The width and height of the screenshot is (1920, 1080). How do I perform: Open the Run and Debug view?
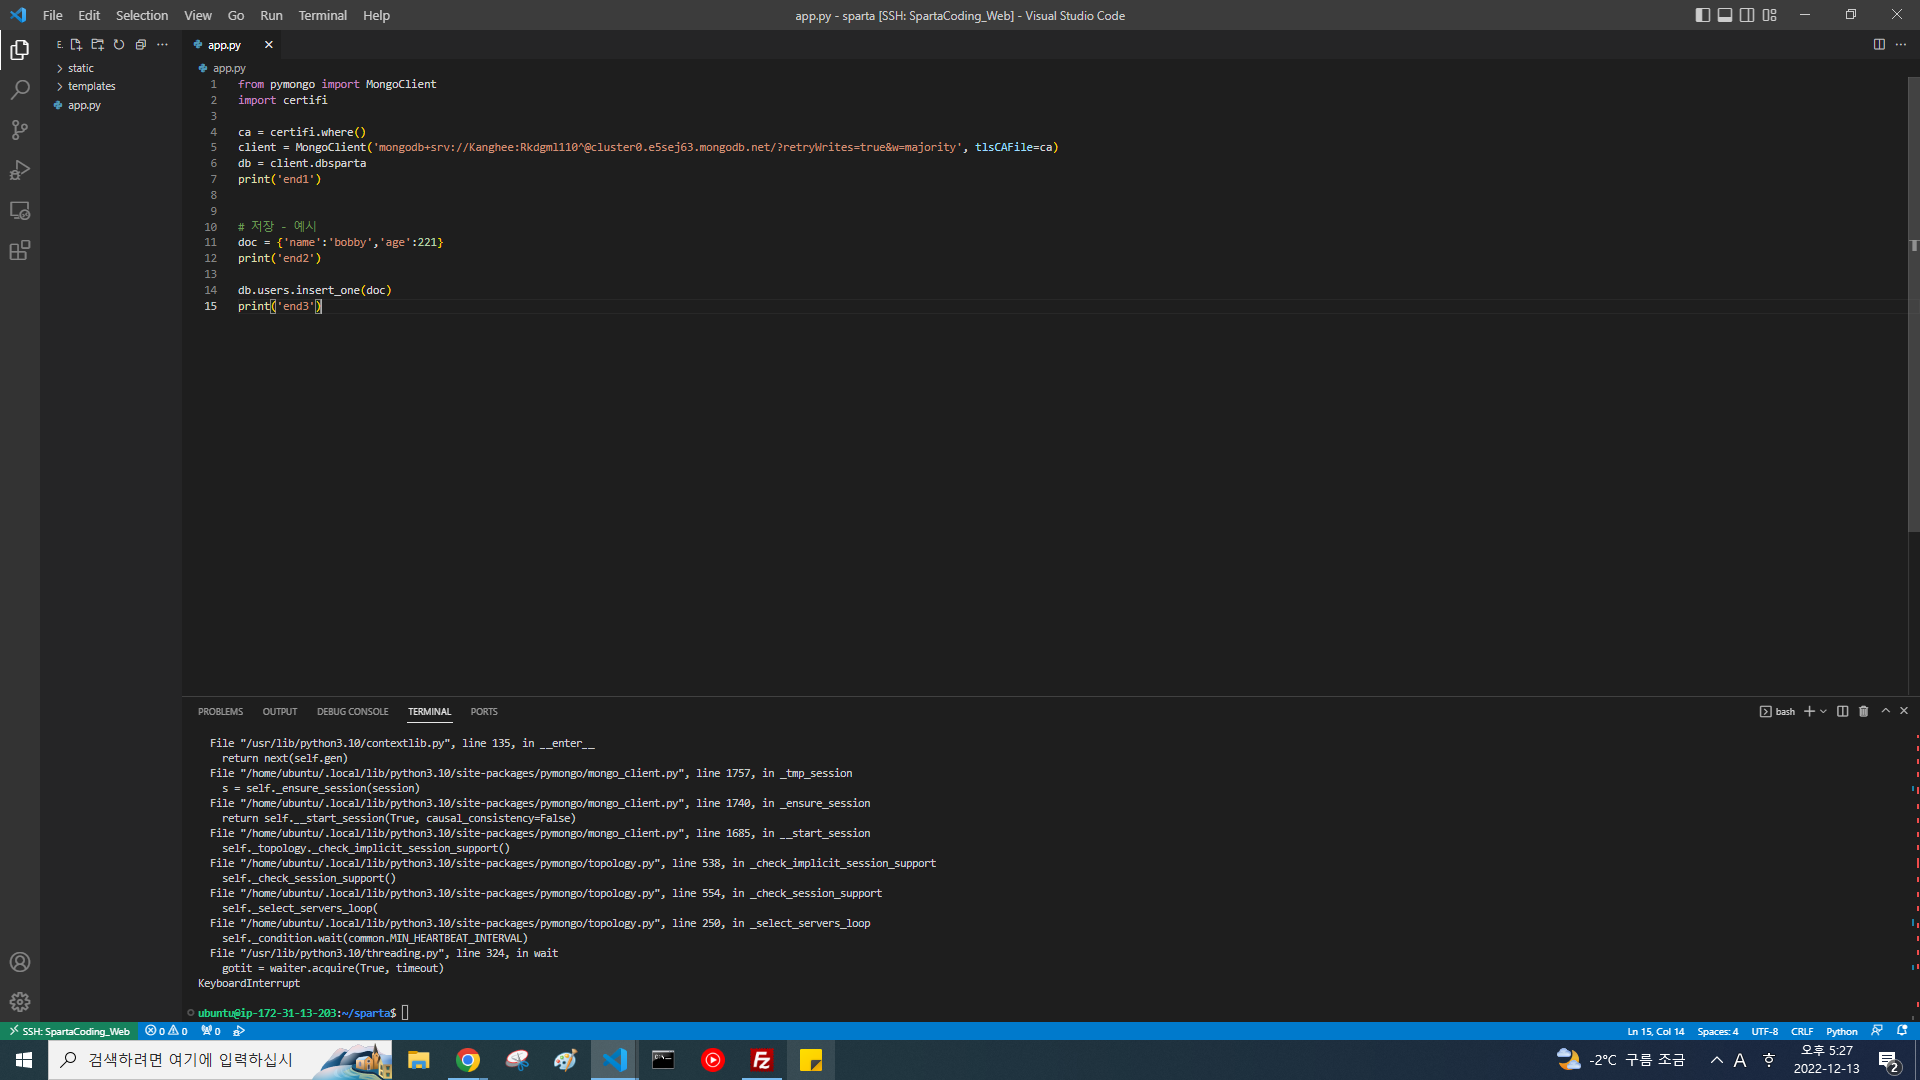(x=20, y=170)
